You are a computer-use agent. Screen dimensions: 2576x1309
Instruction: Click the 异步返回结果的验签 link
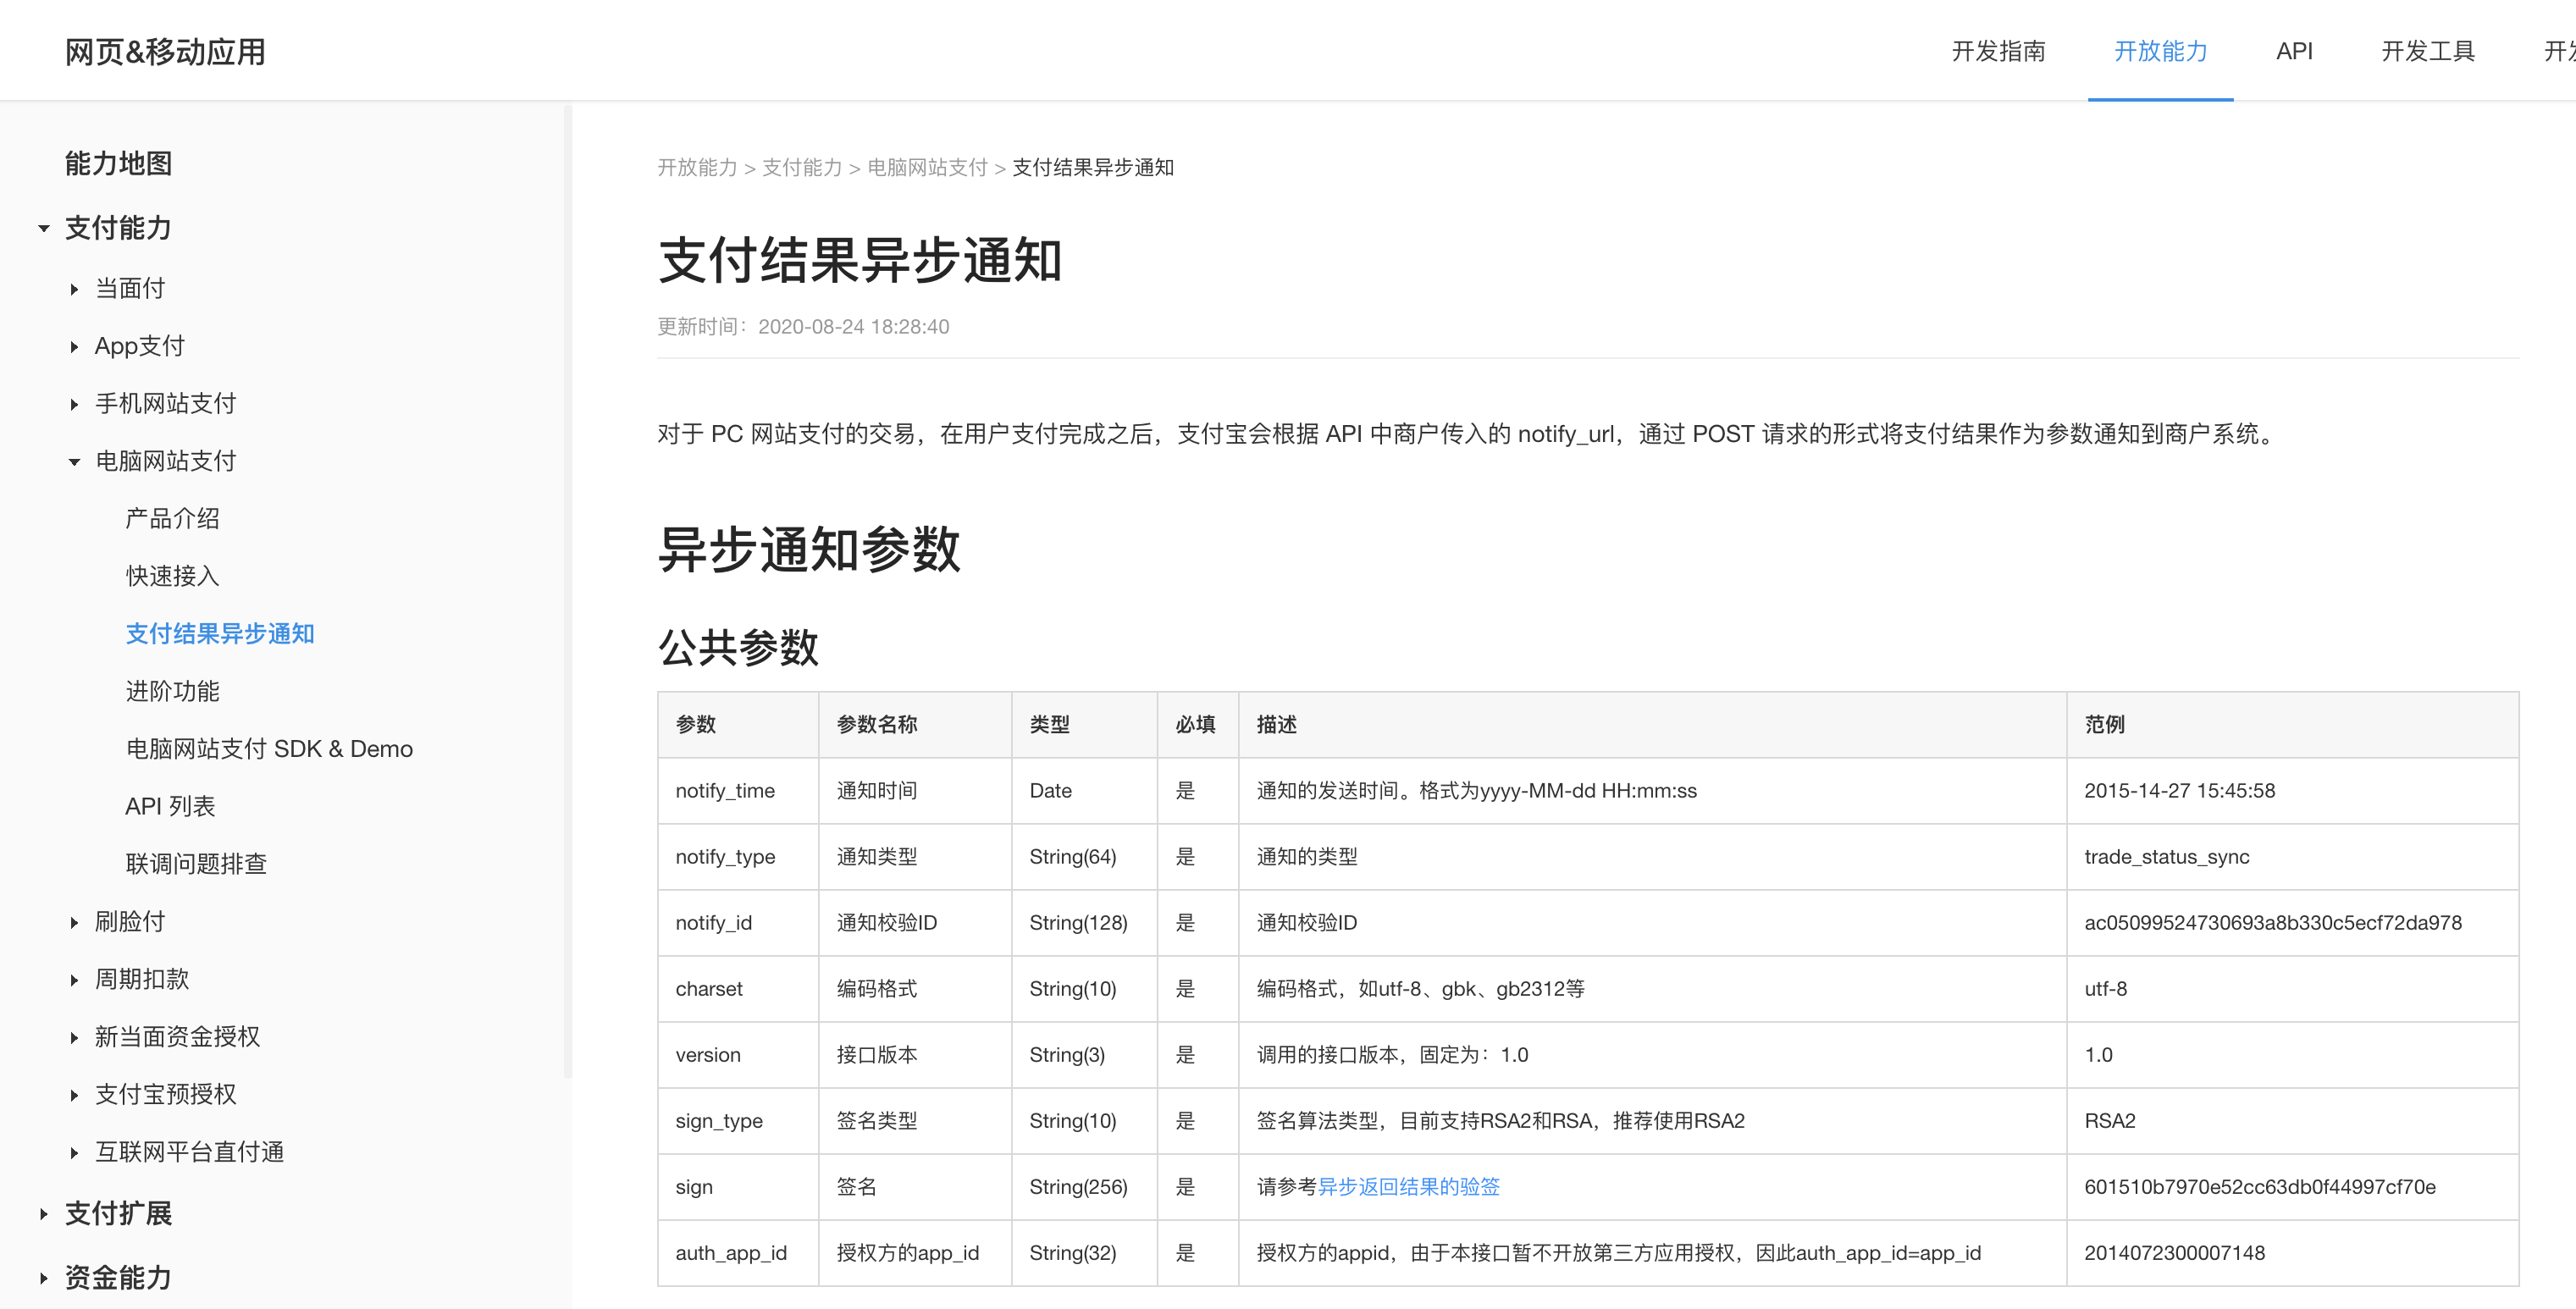click(x=1408, y=1187)
